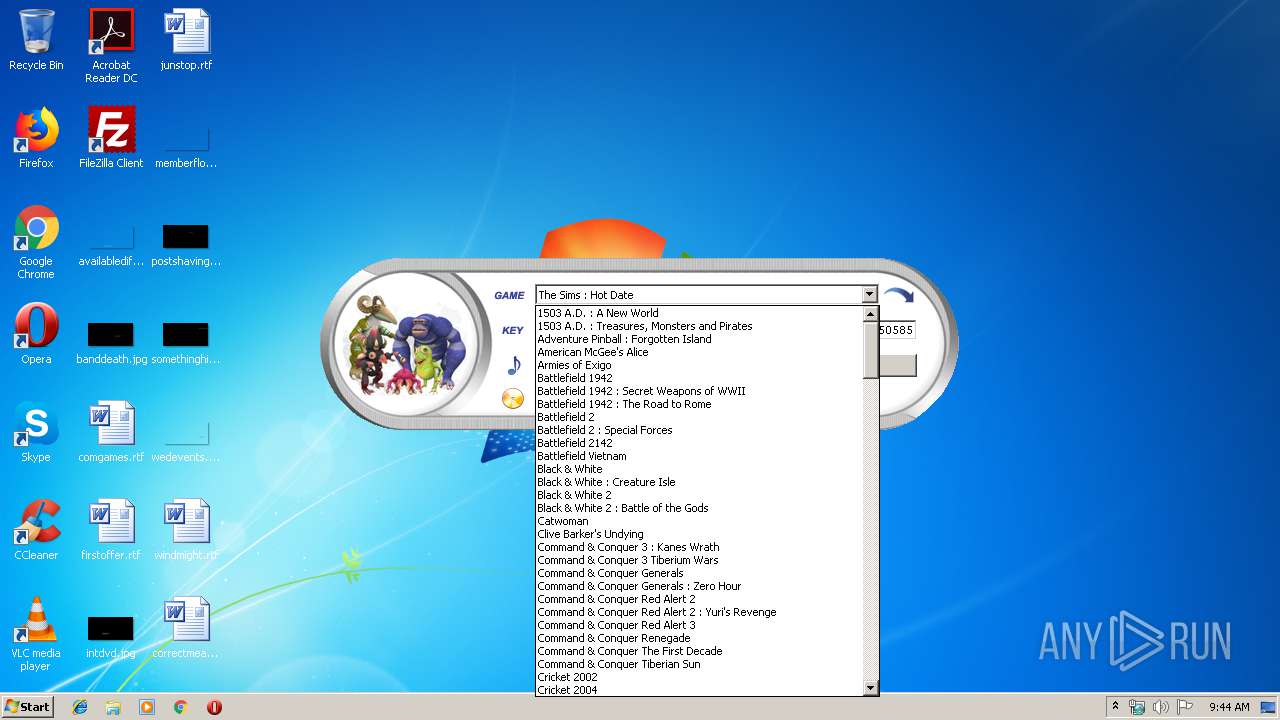Show hidden tray icons arrow

click(x=1115, y=706)
